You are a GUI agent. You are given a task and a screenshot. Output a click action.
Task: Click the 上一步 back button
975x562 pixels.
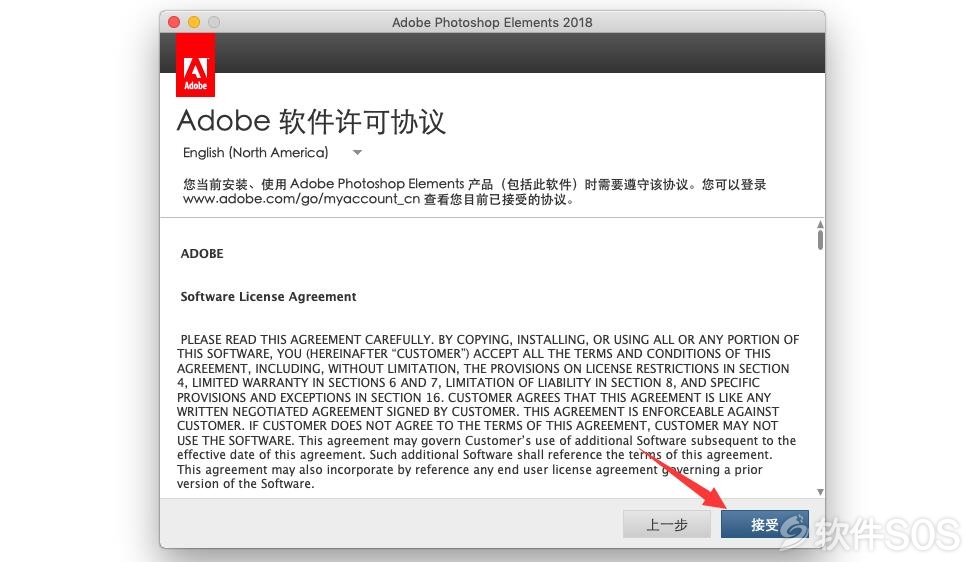pyautogui.click(x=667, y=525)
